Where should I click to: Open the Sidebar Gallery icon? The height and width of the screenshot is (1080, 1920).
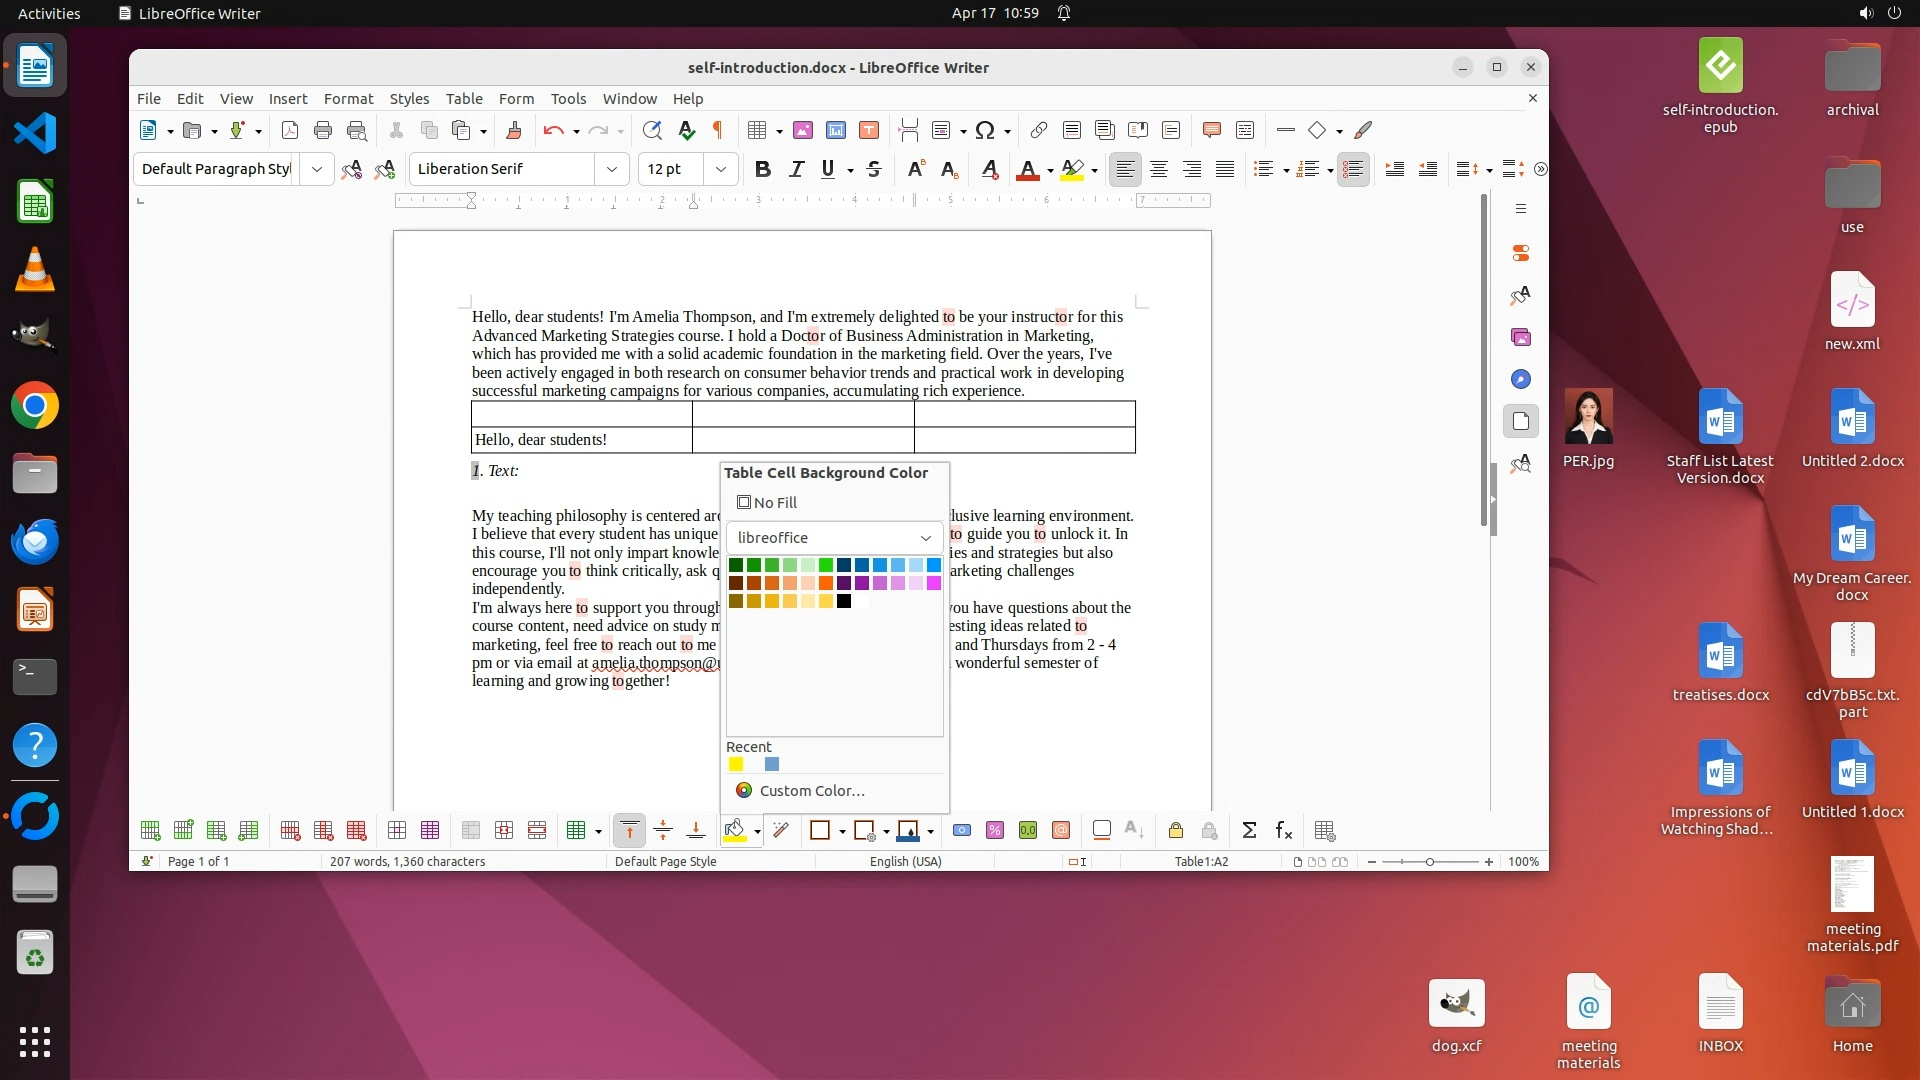click(x=1520, y=337)
